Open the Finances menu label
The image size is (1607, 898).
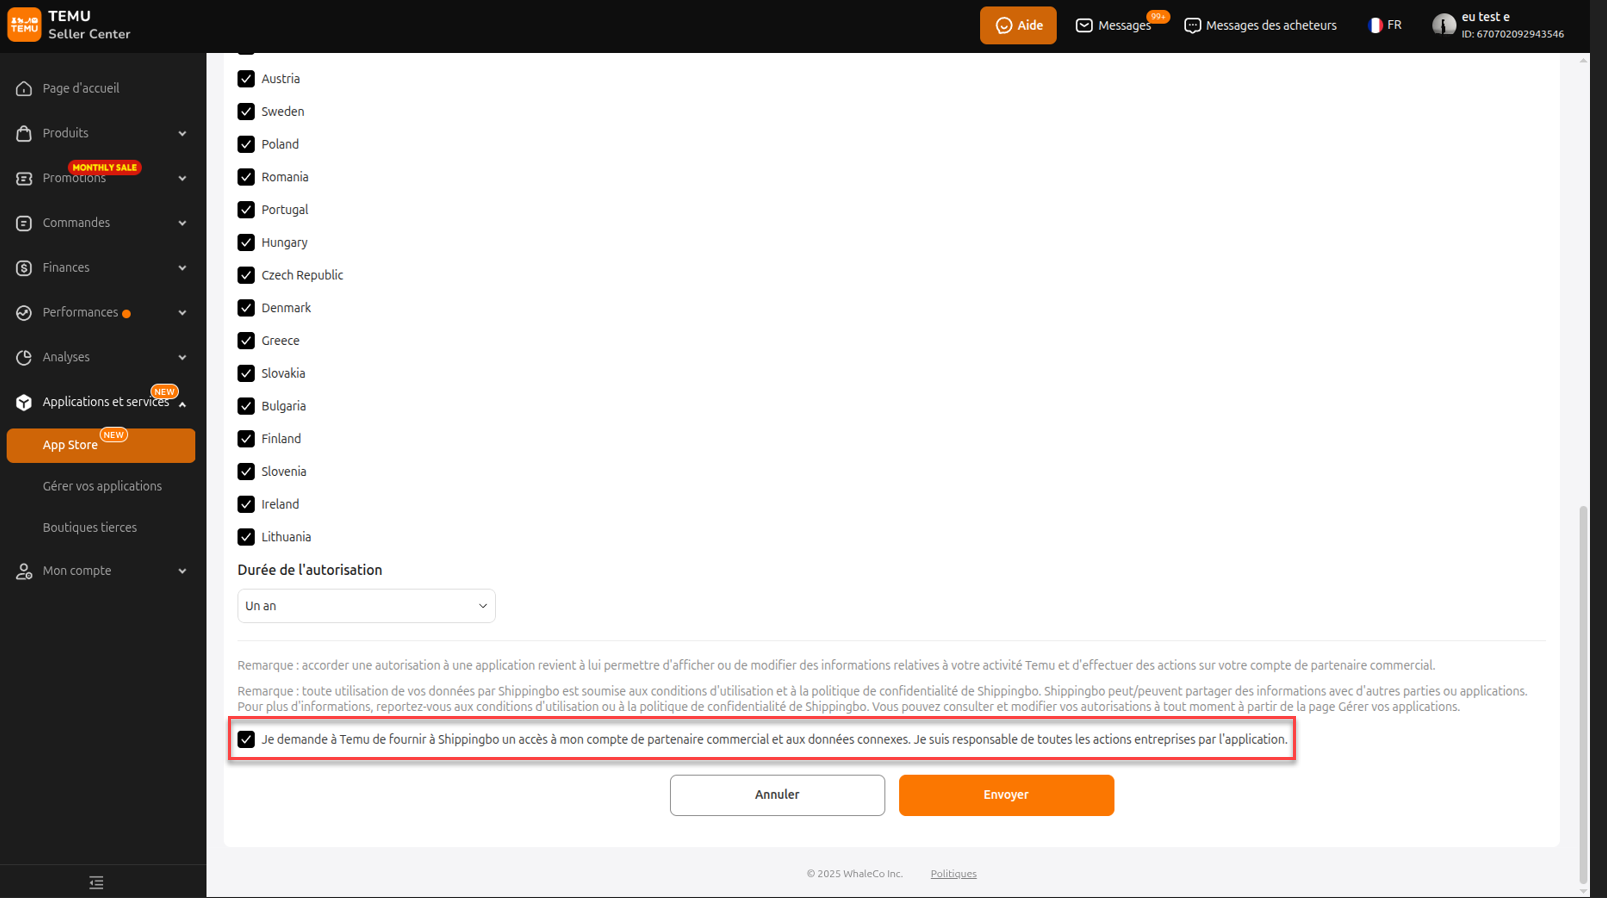point(66,268)
